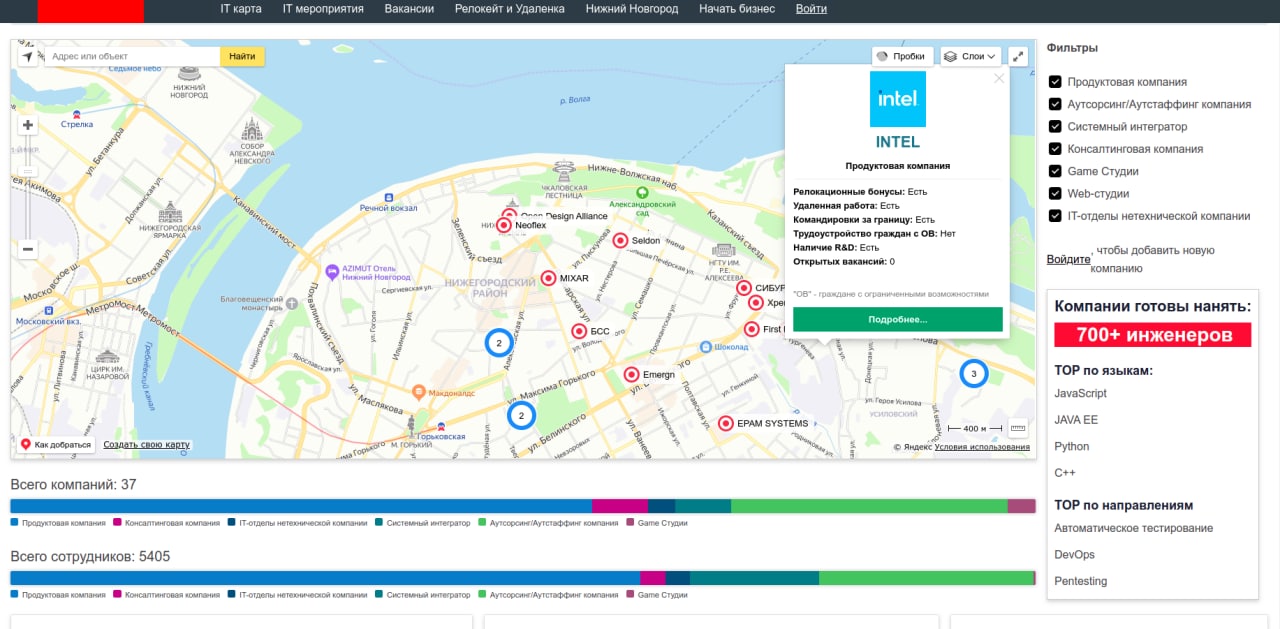Click the Open Design Alliance marker

(x=510, y=214)
